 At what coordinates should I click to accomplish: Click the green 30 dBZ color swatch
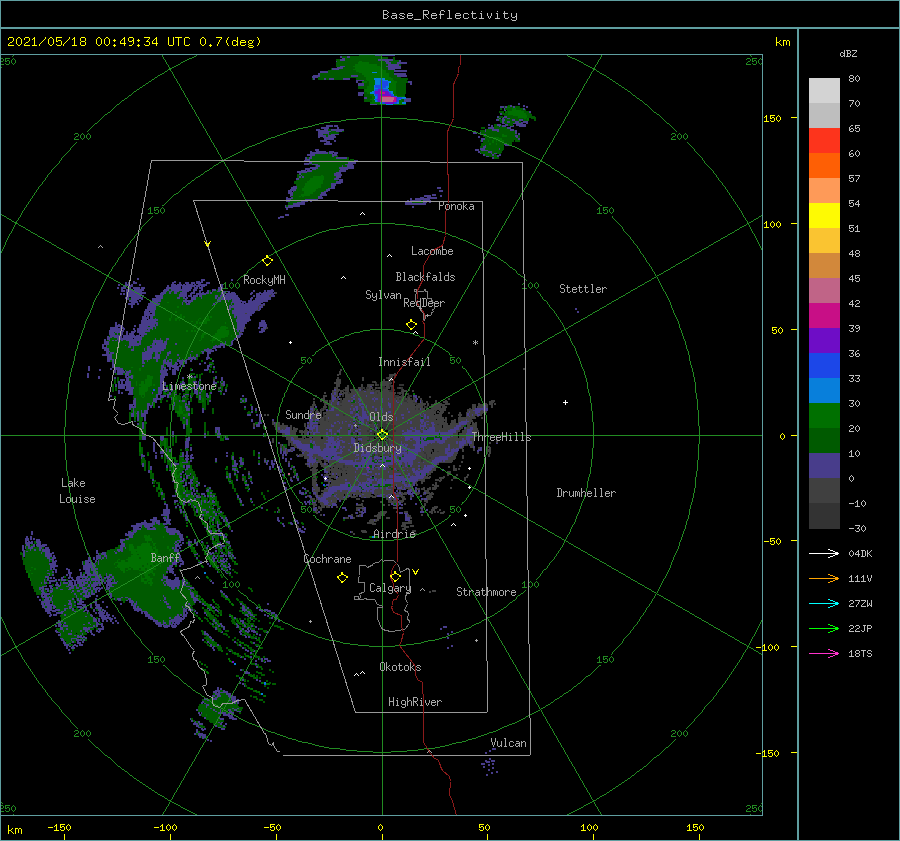(x=824, y=416)
